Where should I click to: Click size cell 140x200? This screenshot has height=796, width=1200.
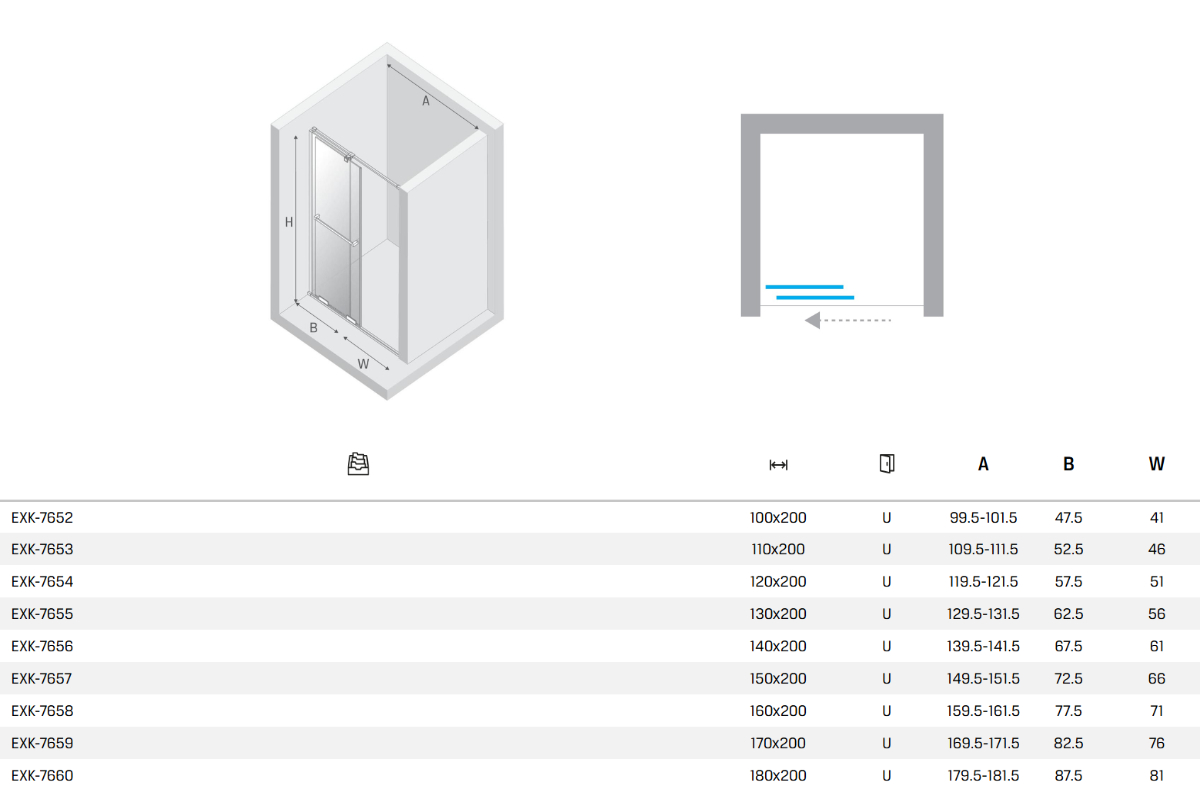click(778, 646)
